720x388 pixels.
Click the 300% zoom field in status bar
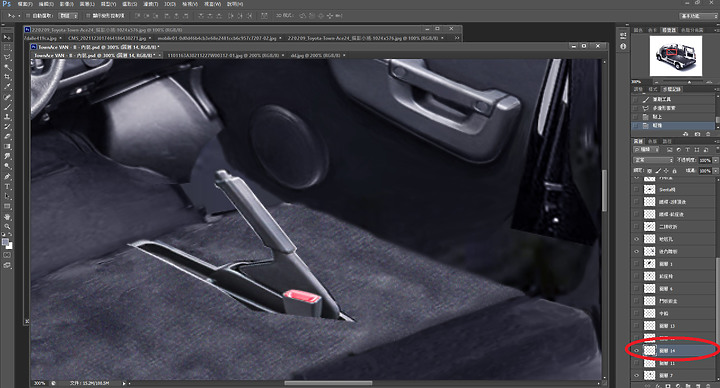(x=39, y=383)
